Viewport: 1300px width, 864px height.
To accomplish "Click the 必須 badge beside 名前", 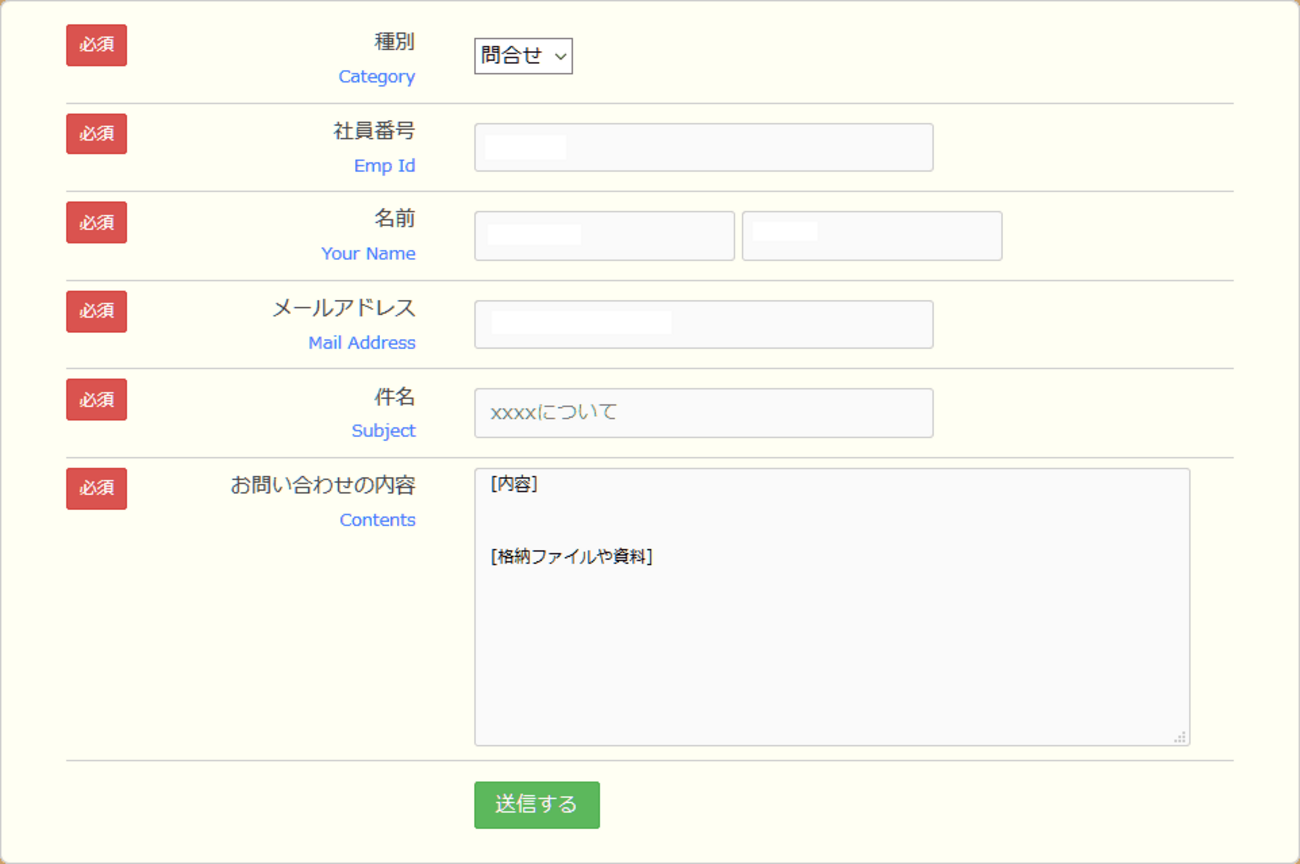I will (97, 223).
